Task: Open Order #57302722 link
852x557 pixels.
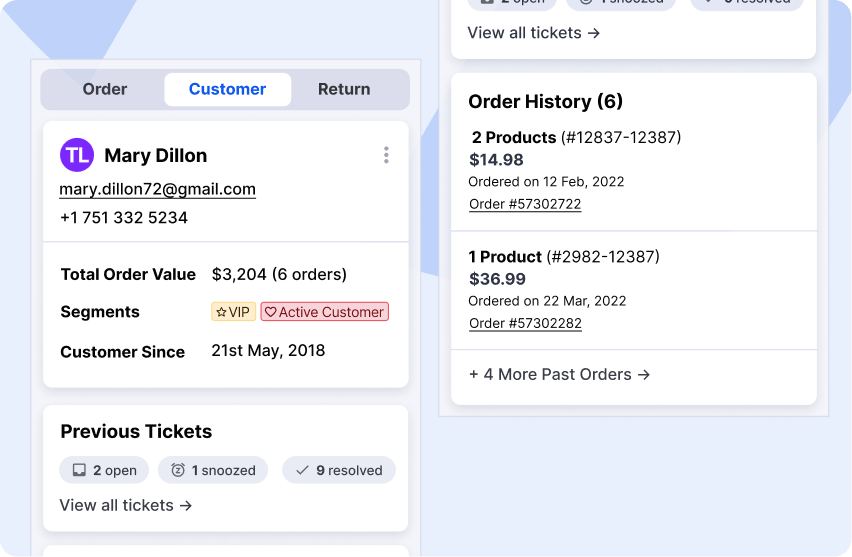Action: pyautogui.click(x=525, y=204)
